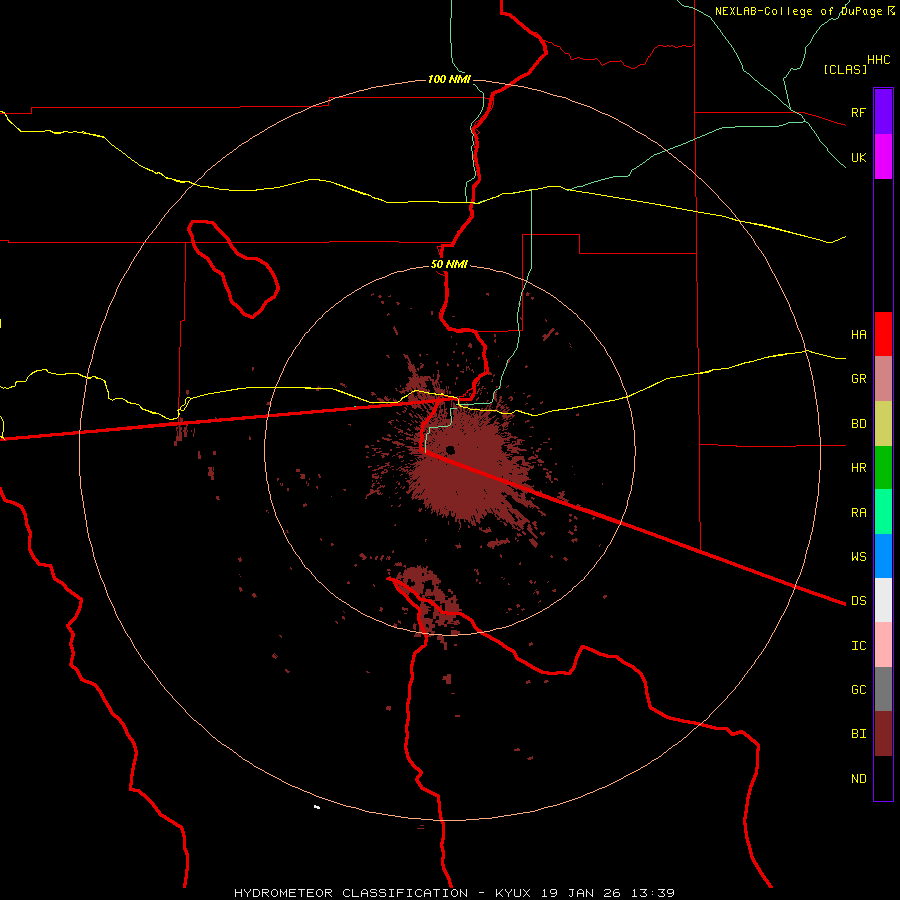Image resolution: width=900 pixels, height=900 pixels.
Task: Click the DS white legend swatch
Action: coord(883,600)
